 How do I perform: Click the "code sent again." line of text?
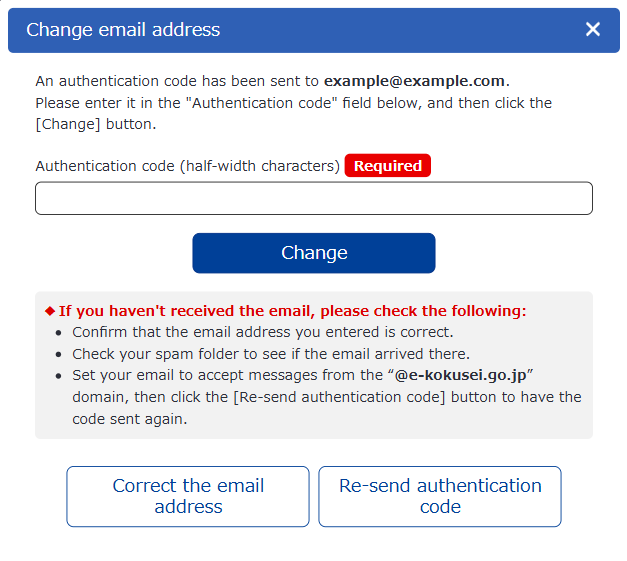[130, 419]
